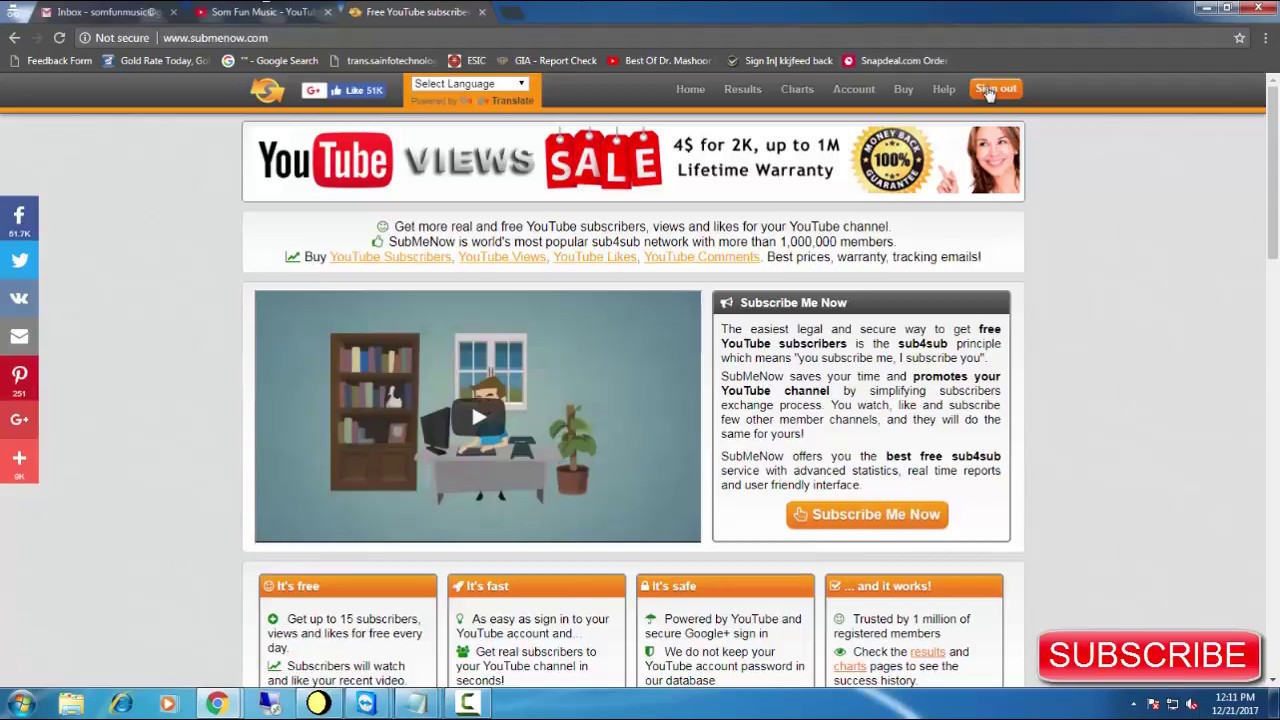Image resolution: width=1280 pixels, height=720 pixels.
Task: Open the YouTube Views link
Action: click(502, 257)
